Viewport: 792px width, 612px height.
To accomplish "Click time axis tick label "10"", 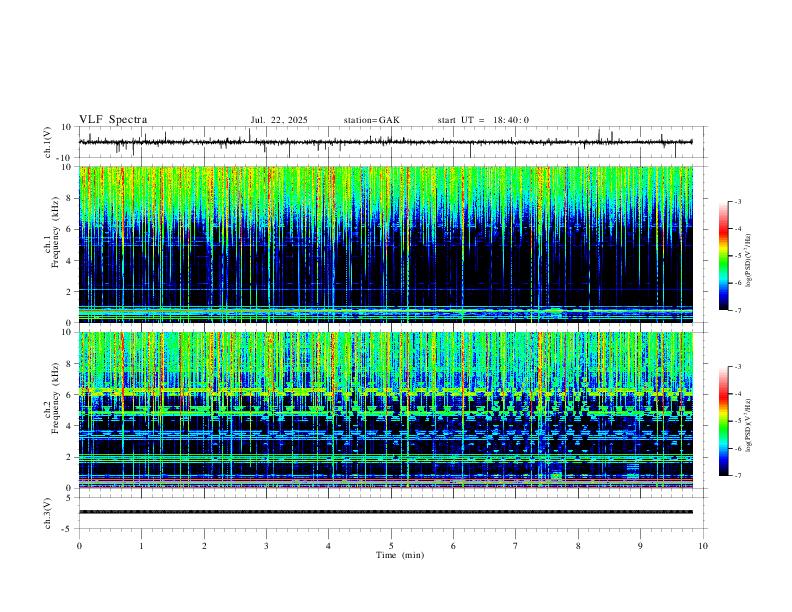I will click(703, 546).
